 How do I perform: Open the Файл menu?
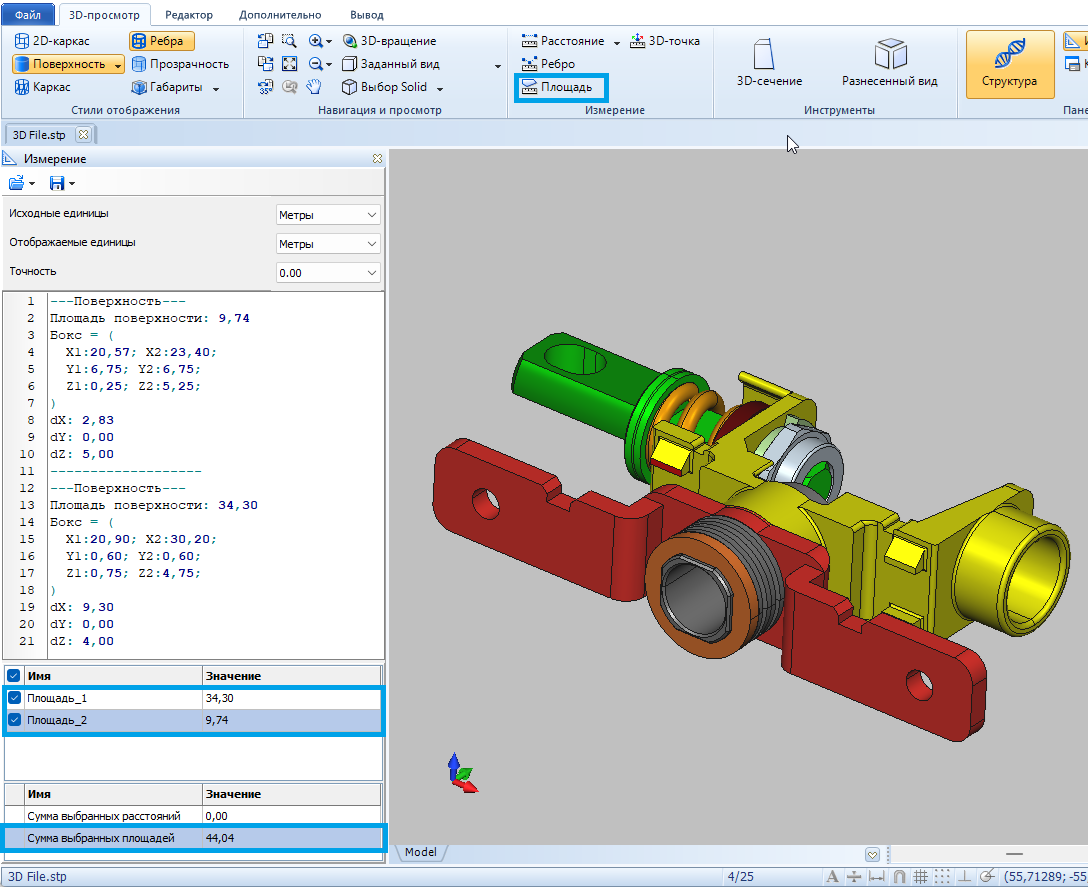(28, 15)
